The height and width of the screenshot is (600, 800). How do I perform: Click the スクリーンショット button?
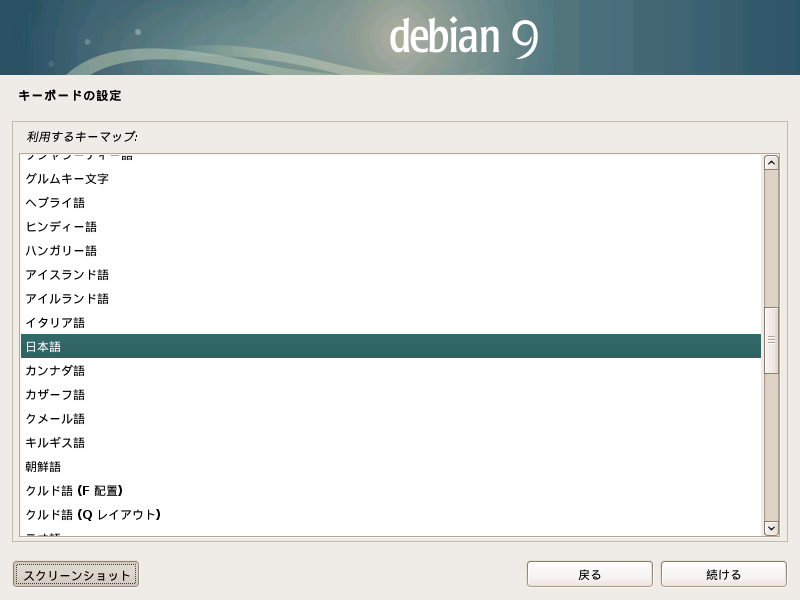pos(76,574)
